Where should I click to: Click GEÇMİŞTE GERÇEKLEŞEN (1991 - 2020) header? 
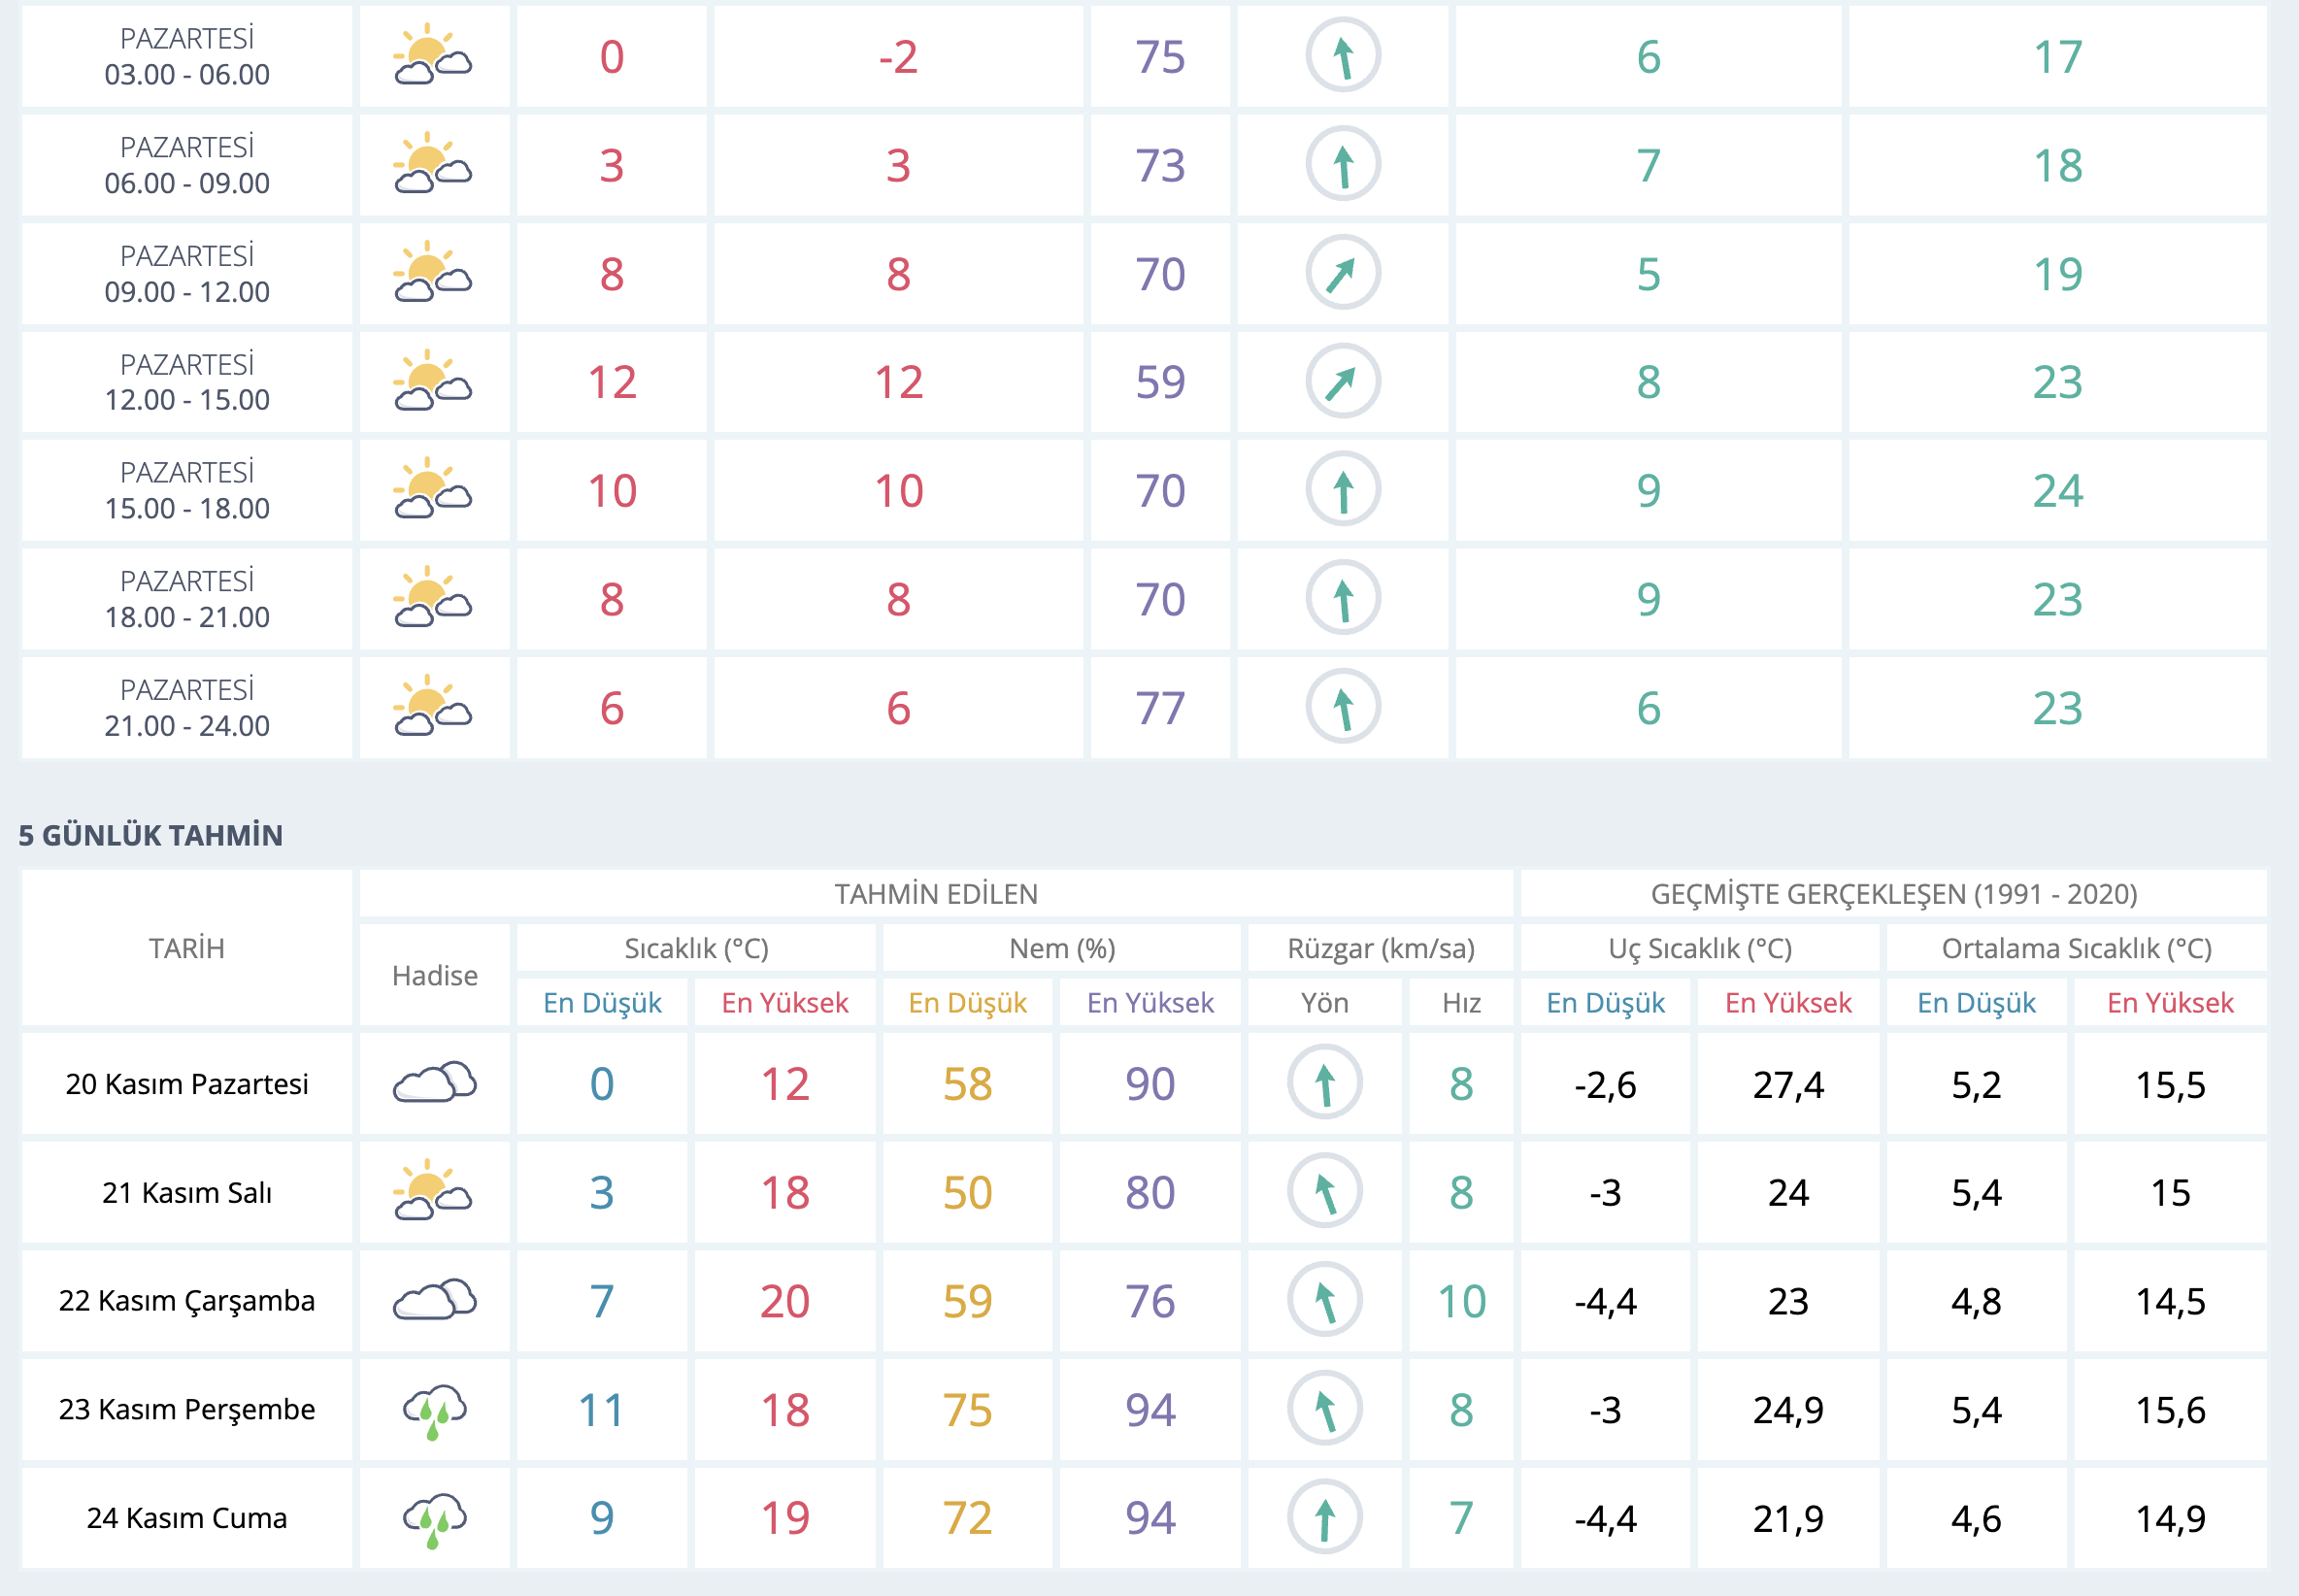click(x=1893, y=894)
